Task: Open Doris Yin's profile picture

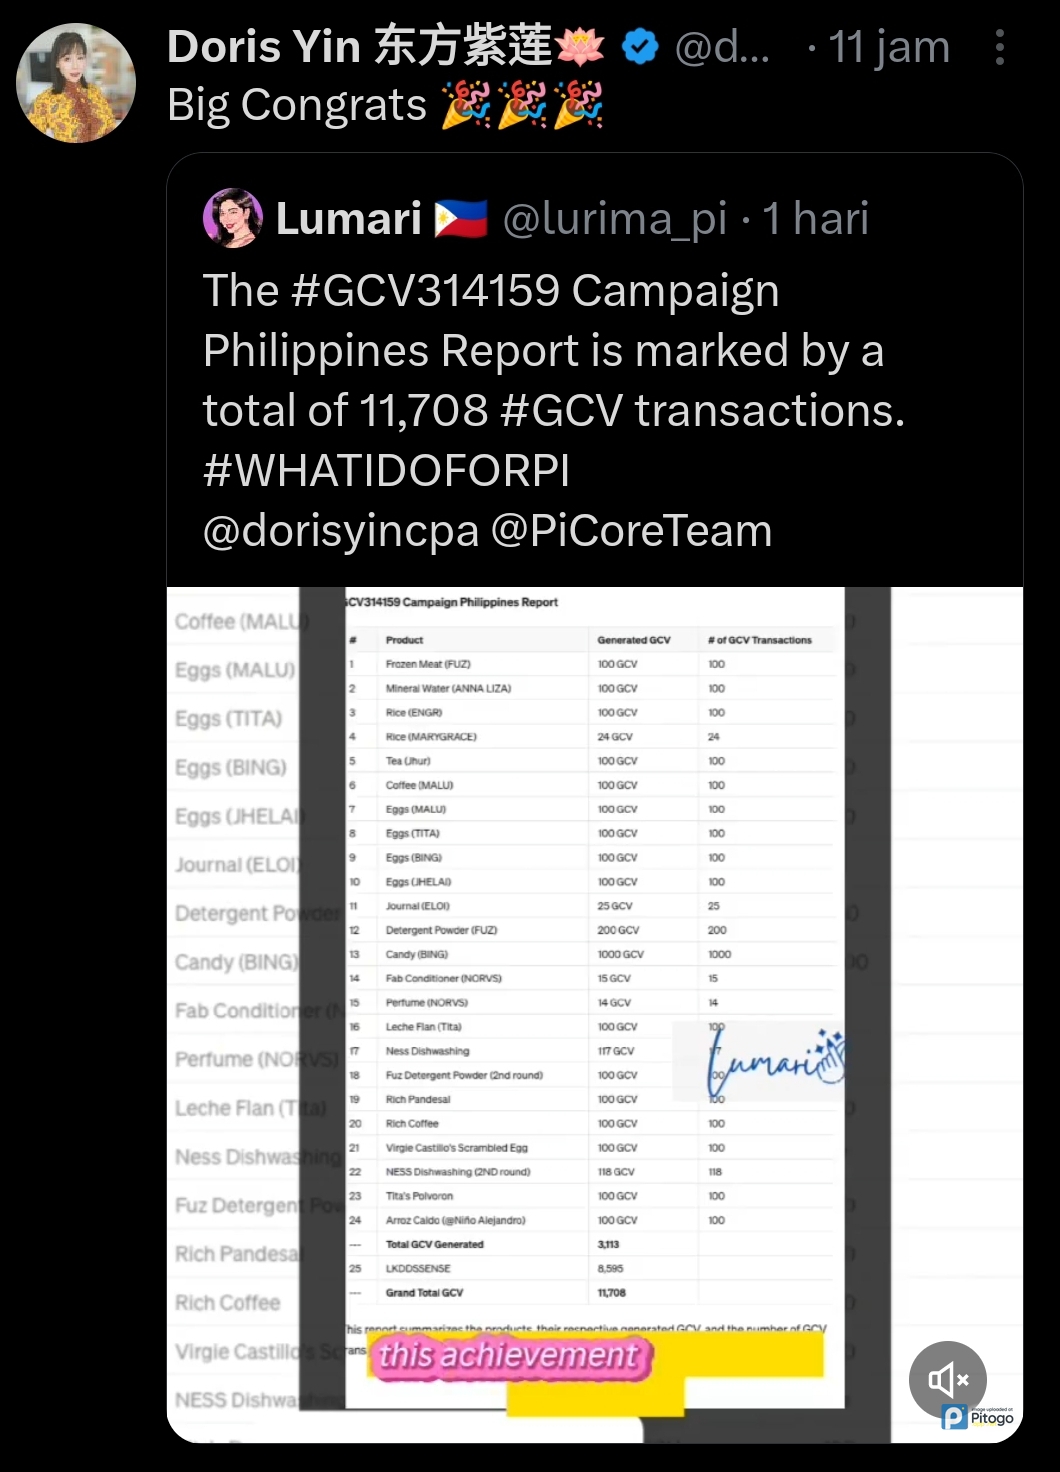Action: [x=76, y=83]
